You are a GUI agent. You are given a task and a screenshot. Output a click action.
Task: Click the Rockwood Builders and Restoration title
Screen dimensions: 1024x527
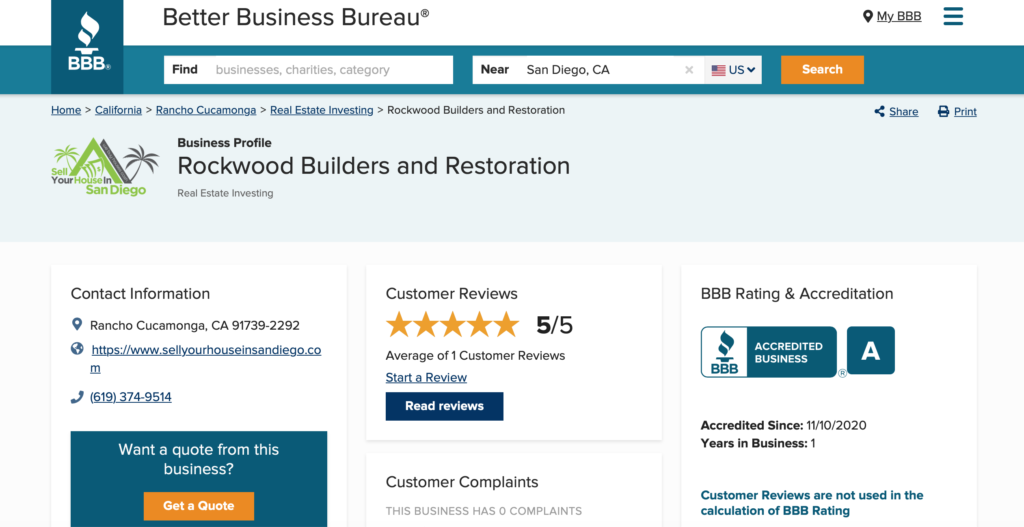(374, 166)
